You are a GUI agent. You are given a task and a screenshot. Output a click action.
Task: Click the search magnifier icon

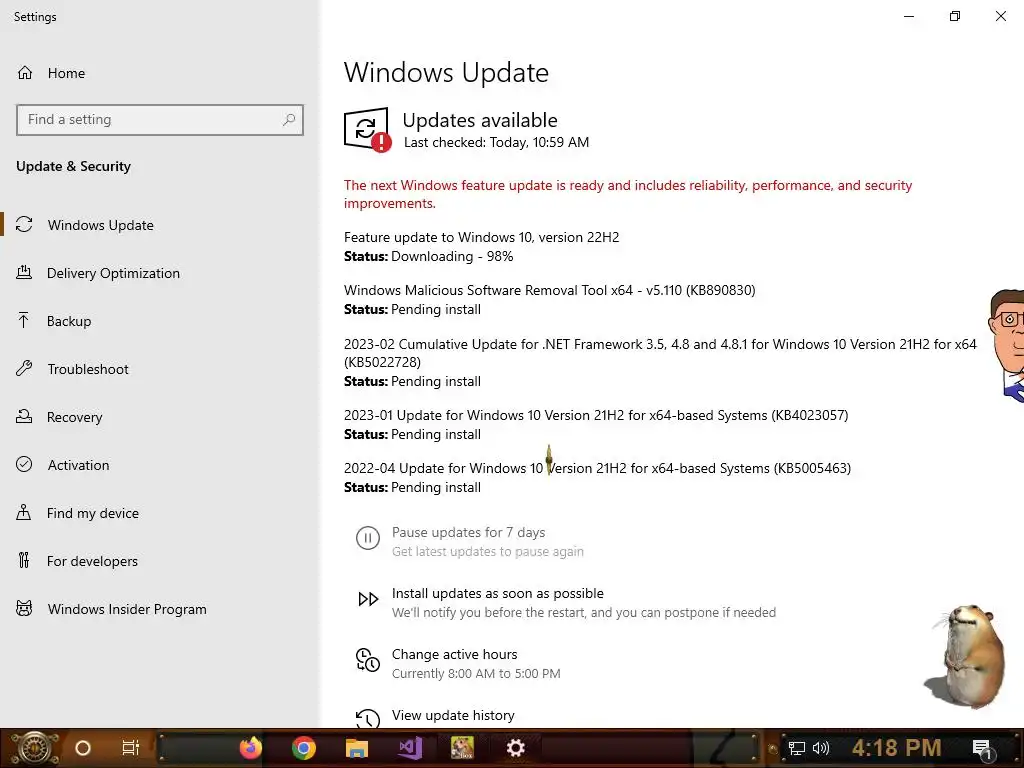(x=289, y=120)
